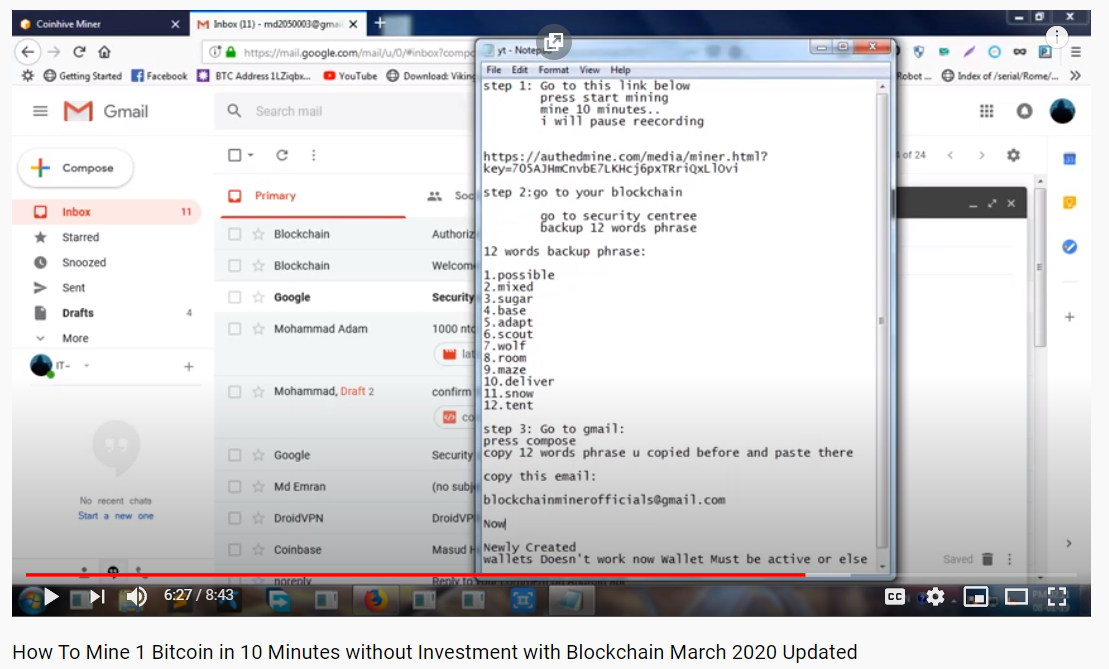Open the Starred folder
This screenshot has width=1109, height=669.
pos(80,237)
